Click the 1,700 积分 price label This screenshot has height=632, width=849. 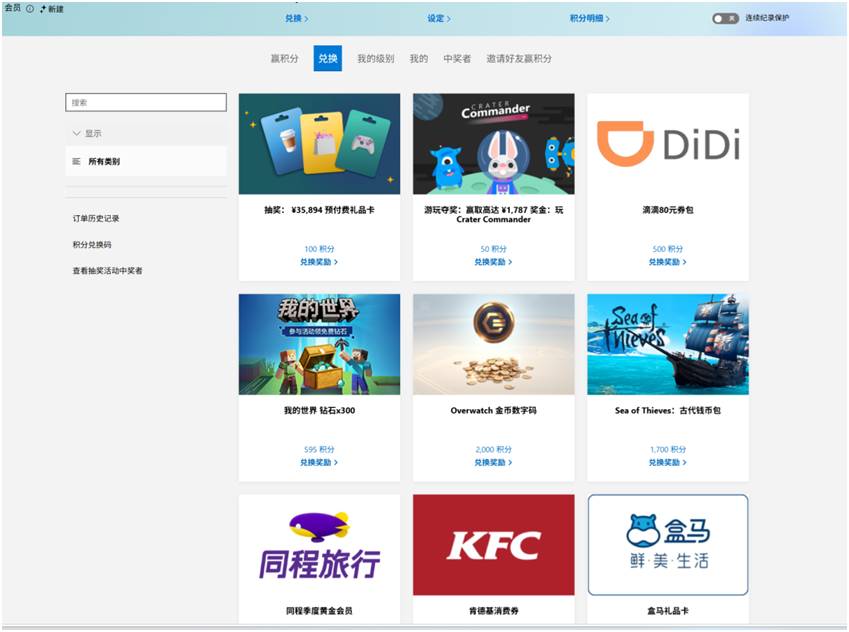pyautogui.click(x=668, y=449)
